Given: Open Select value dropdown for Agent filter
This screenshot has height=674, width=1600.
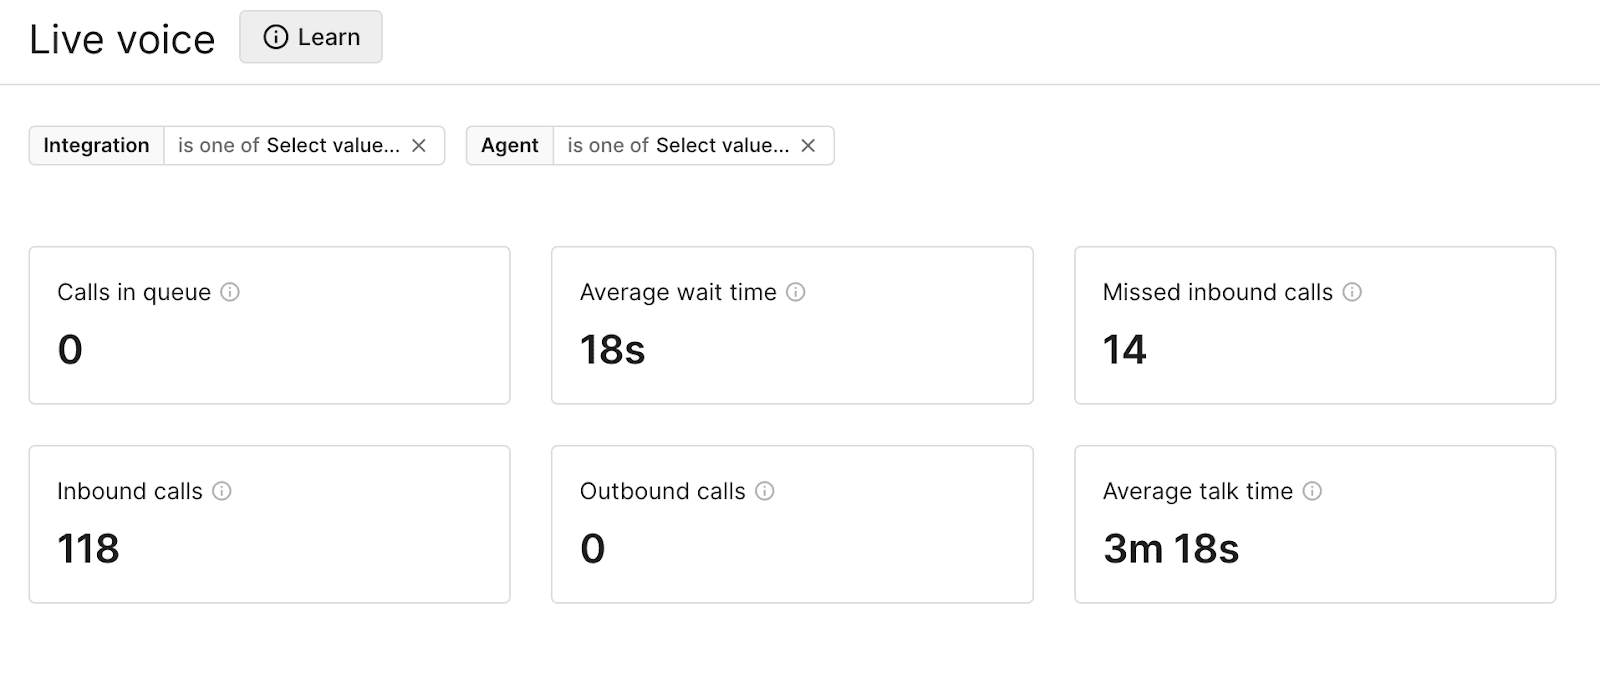Looking at the screenshot, I should coord(720,145).
